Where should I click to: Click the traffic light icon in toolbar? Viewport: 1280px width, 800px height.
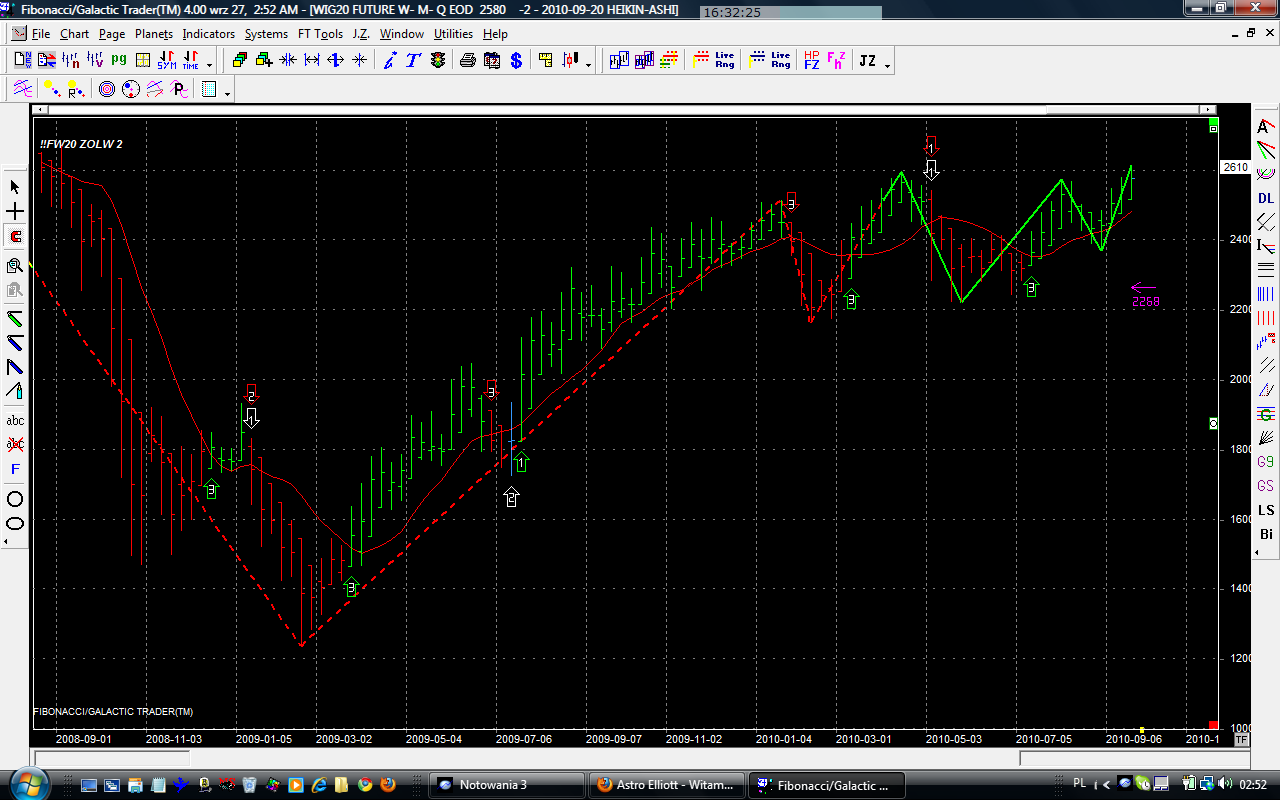pyautogui.click(x=438, y=61)
